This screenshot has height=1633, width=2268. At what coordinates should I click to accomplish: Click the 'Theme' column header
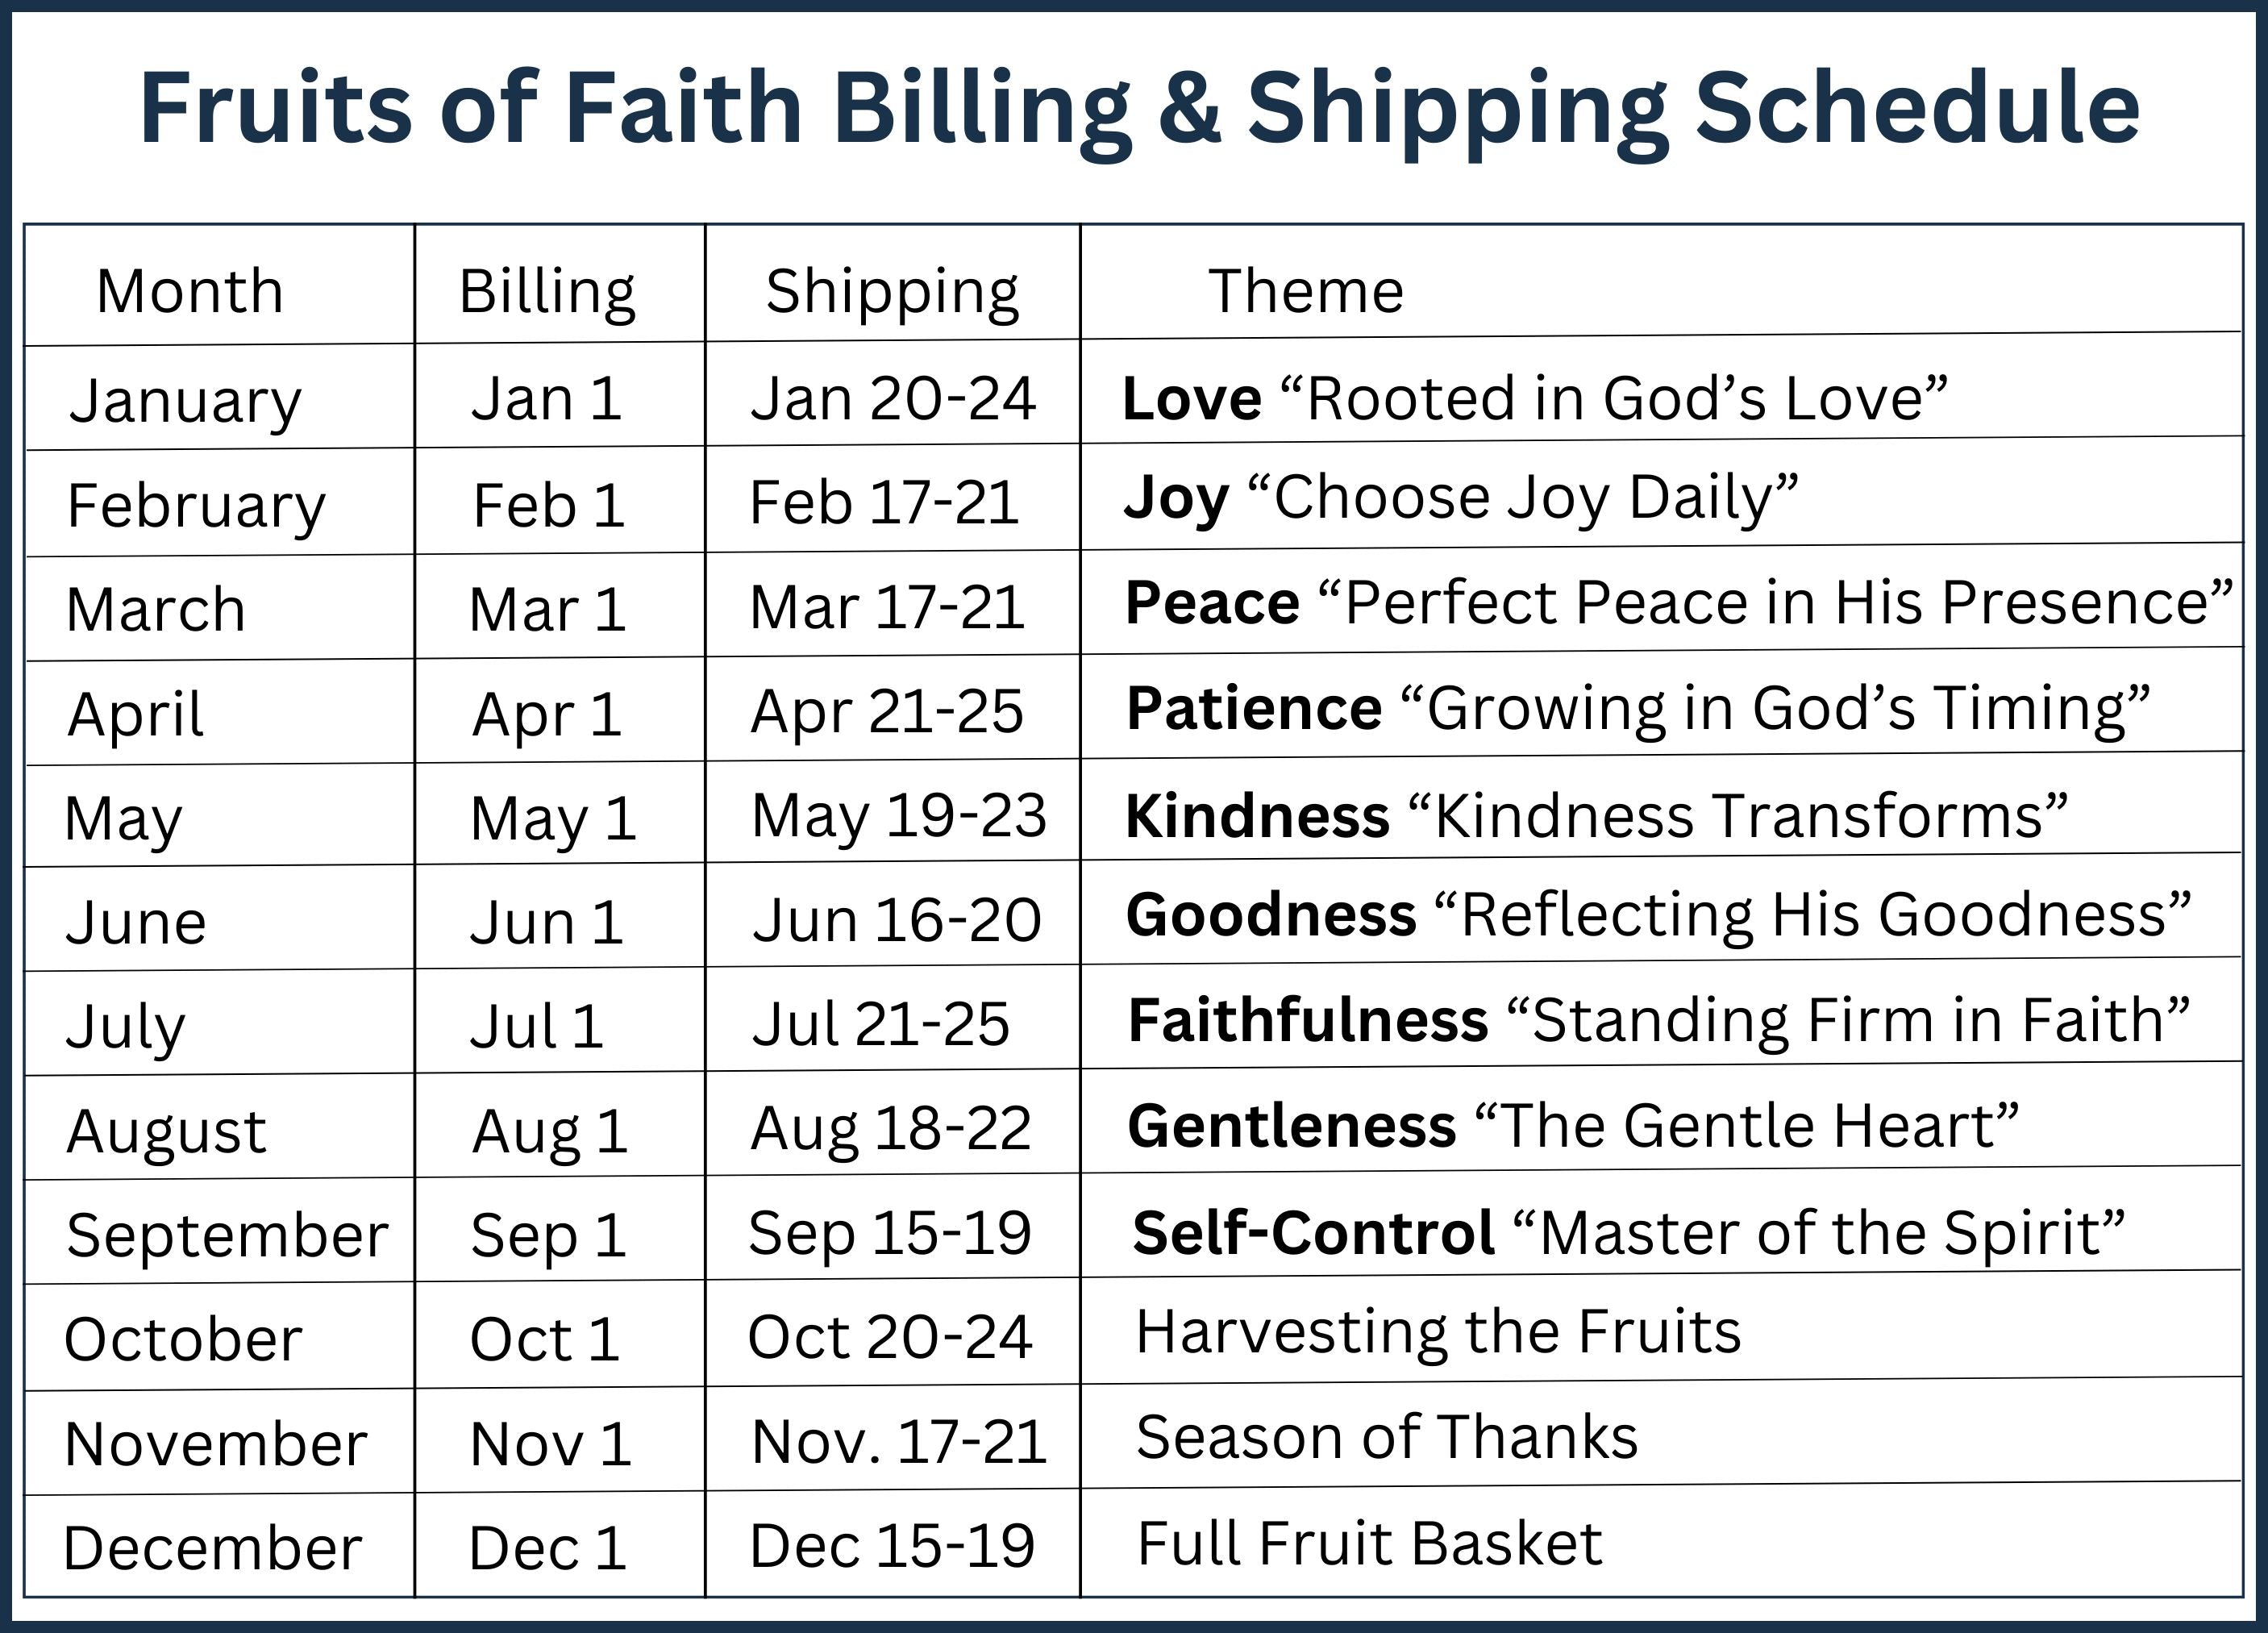(x=1306, y=291)
